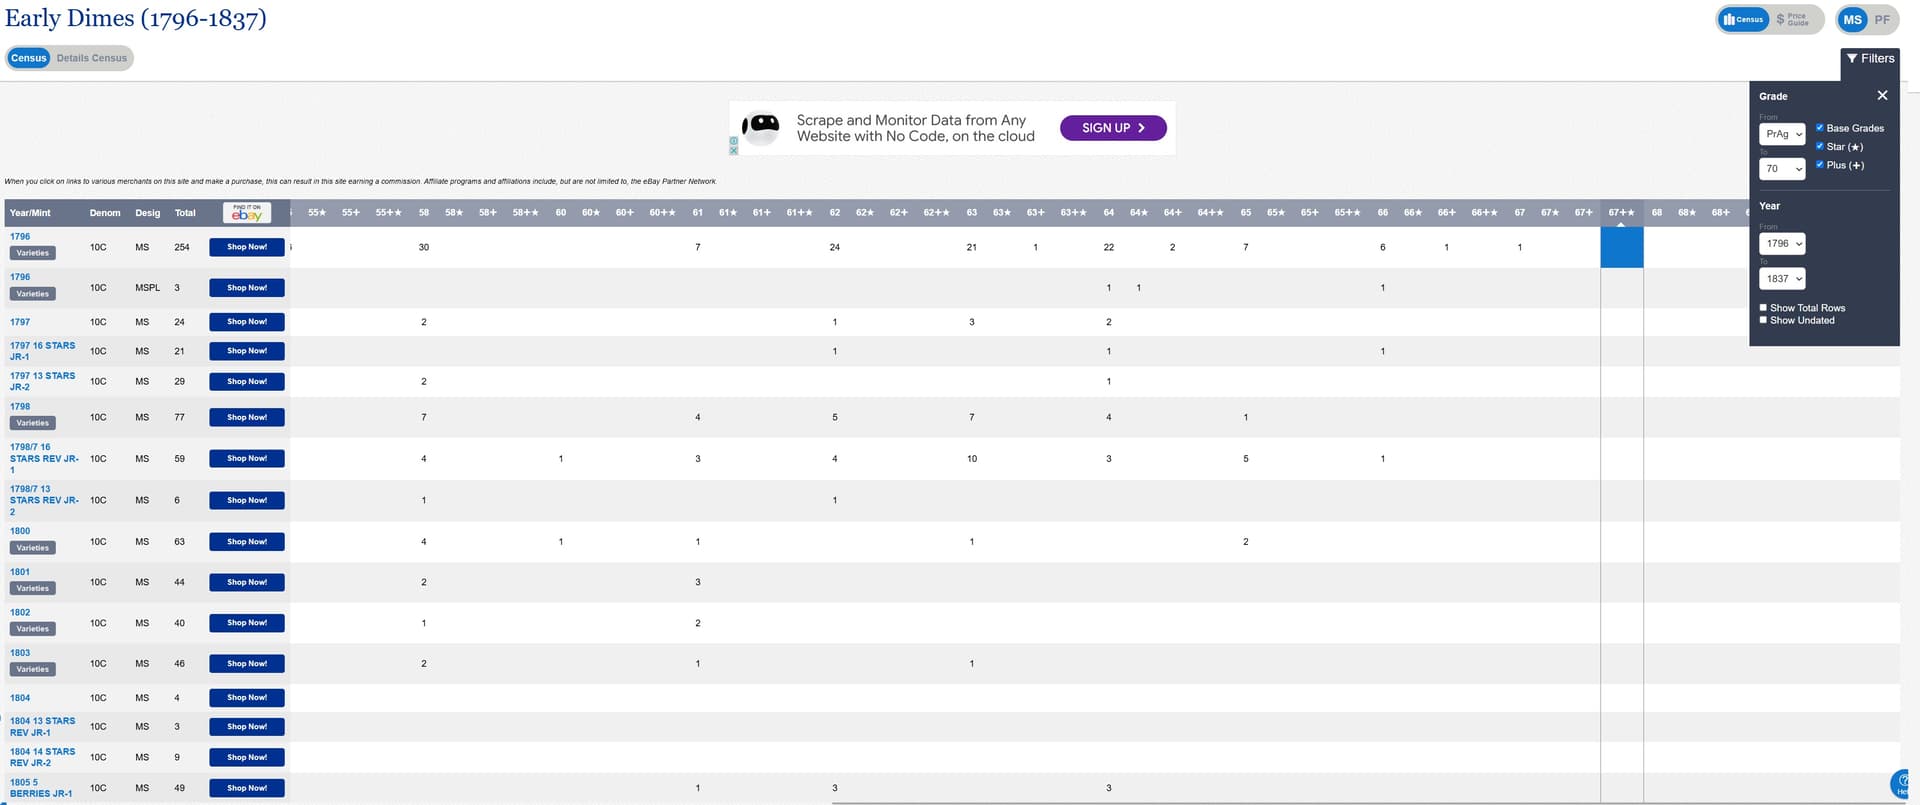1920x805 pixels.
Task: Open the 1798/7 16 STARS REV JR-1 link
Action: (43, 458)
